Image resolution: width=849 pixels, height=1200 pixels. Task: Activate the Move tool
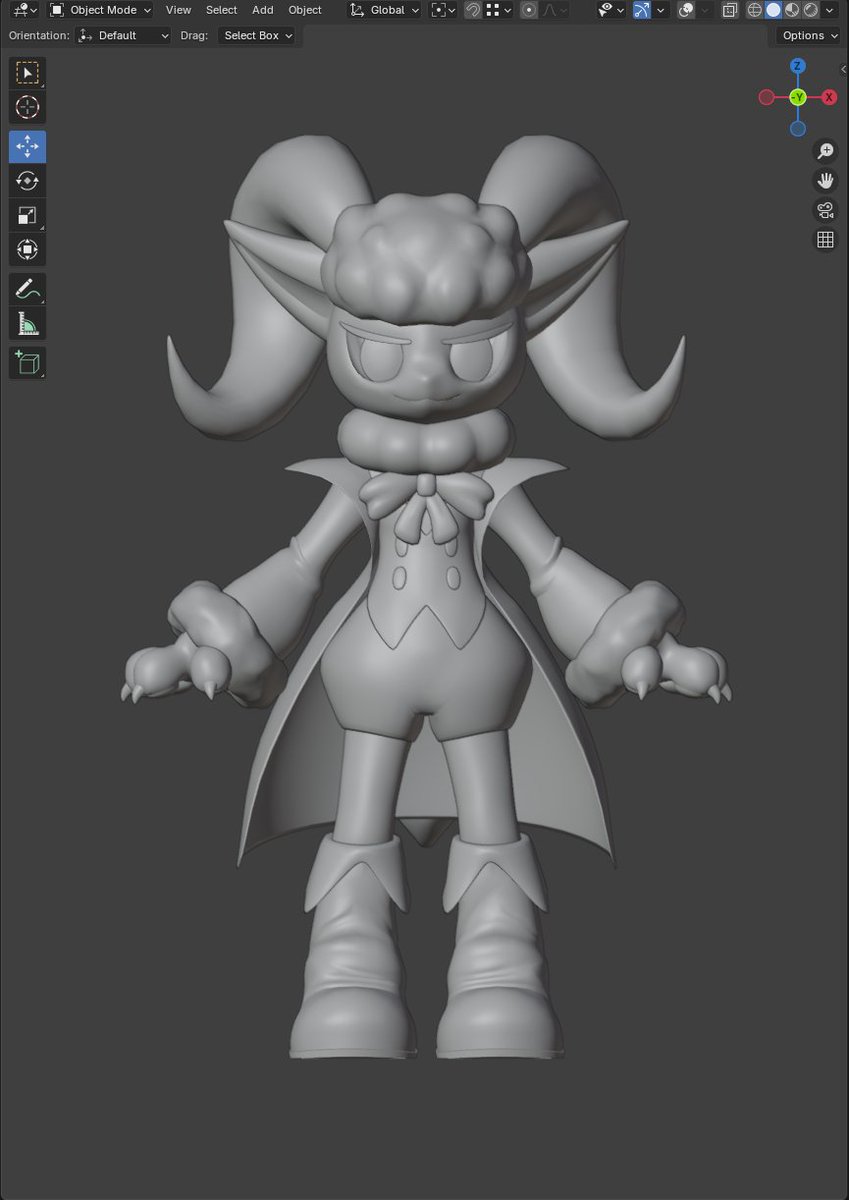tap(27, 147)
